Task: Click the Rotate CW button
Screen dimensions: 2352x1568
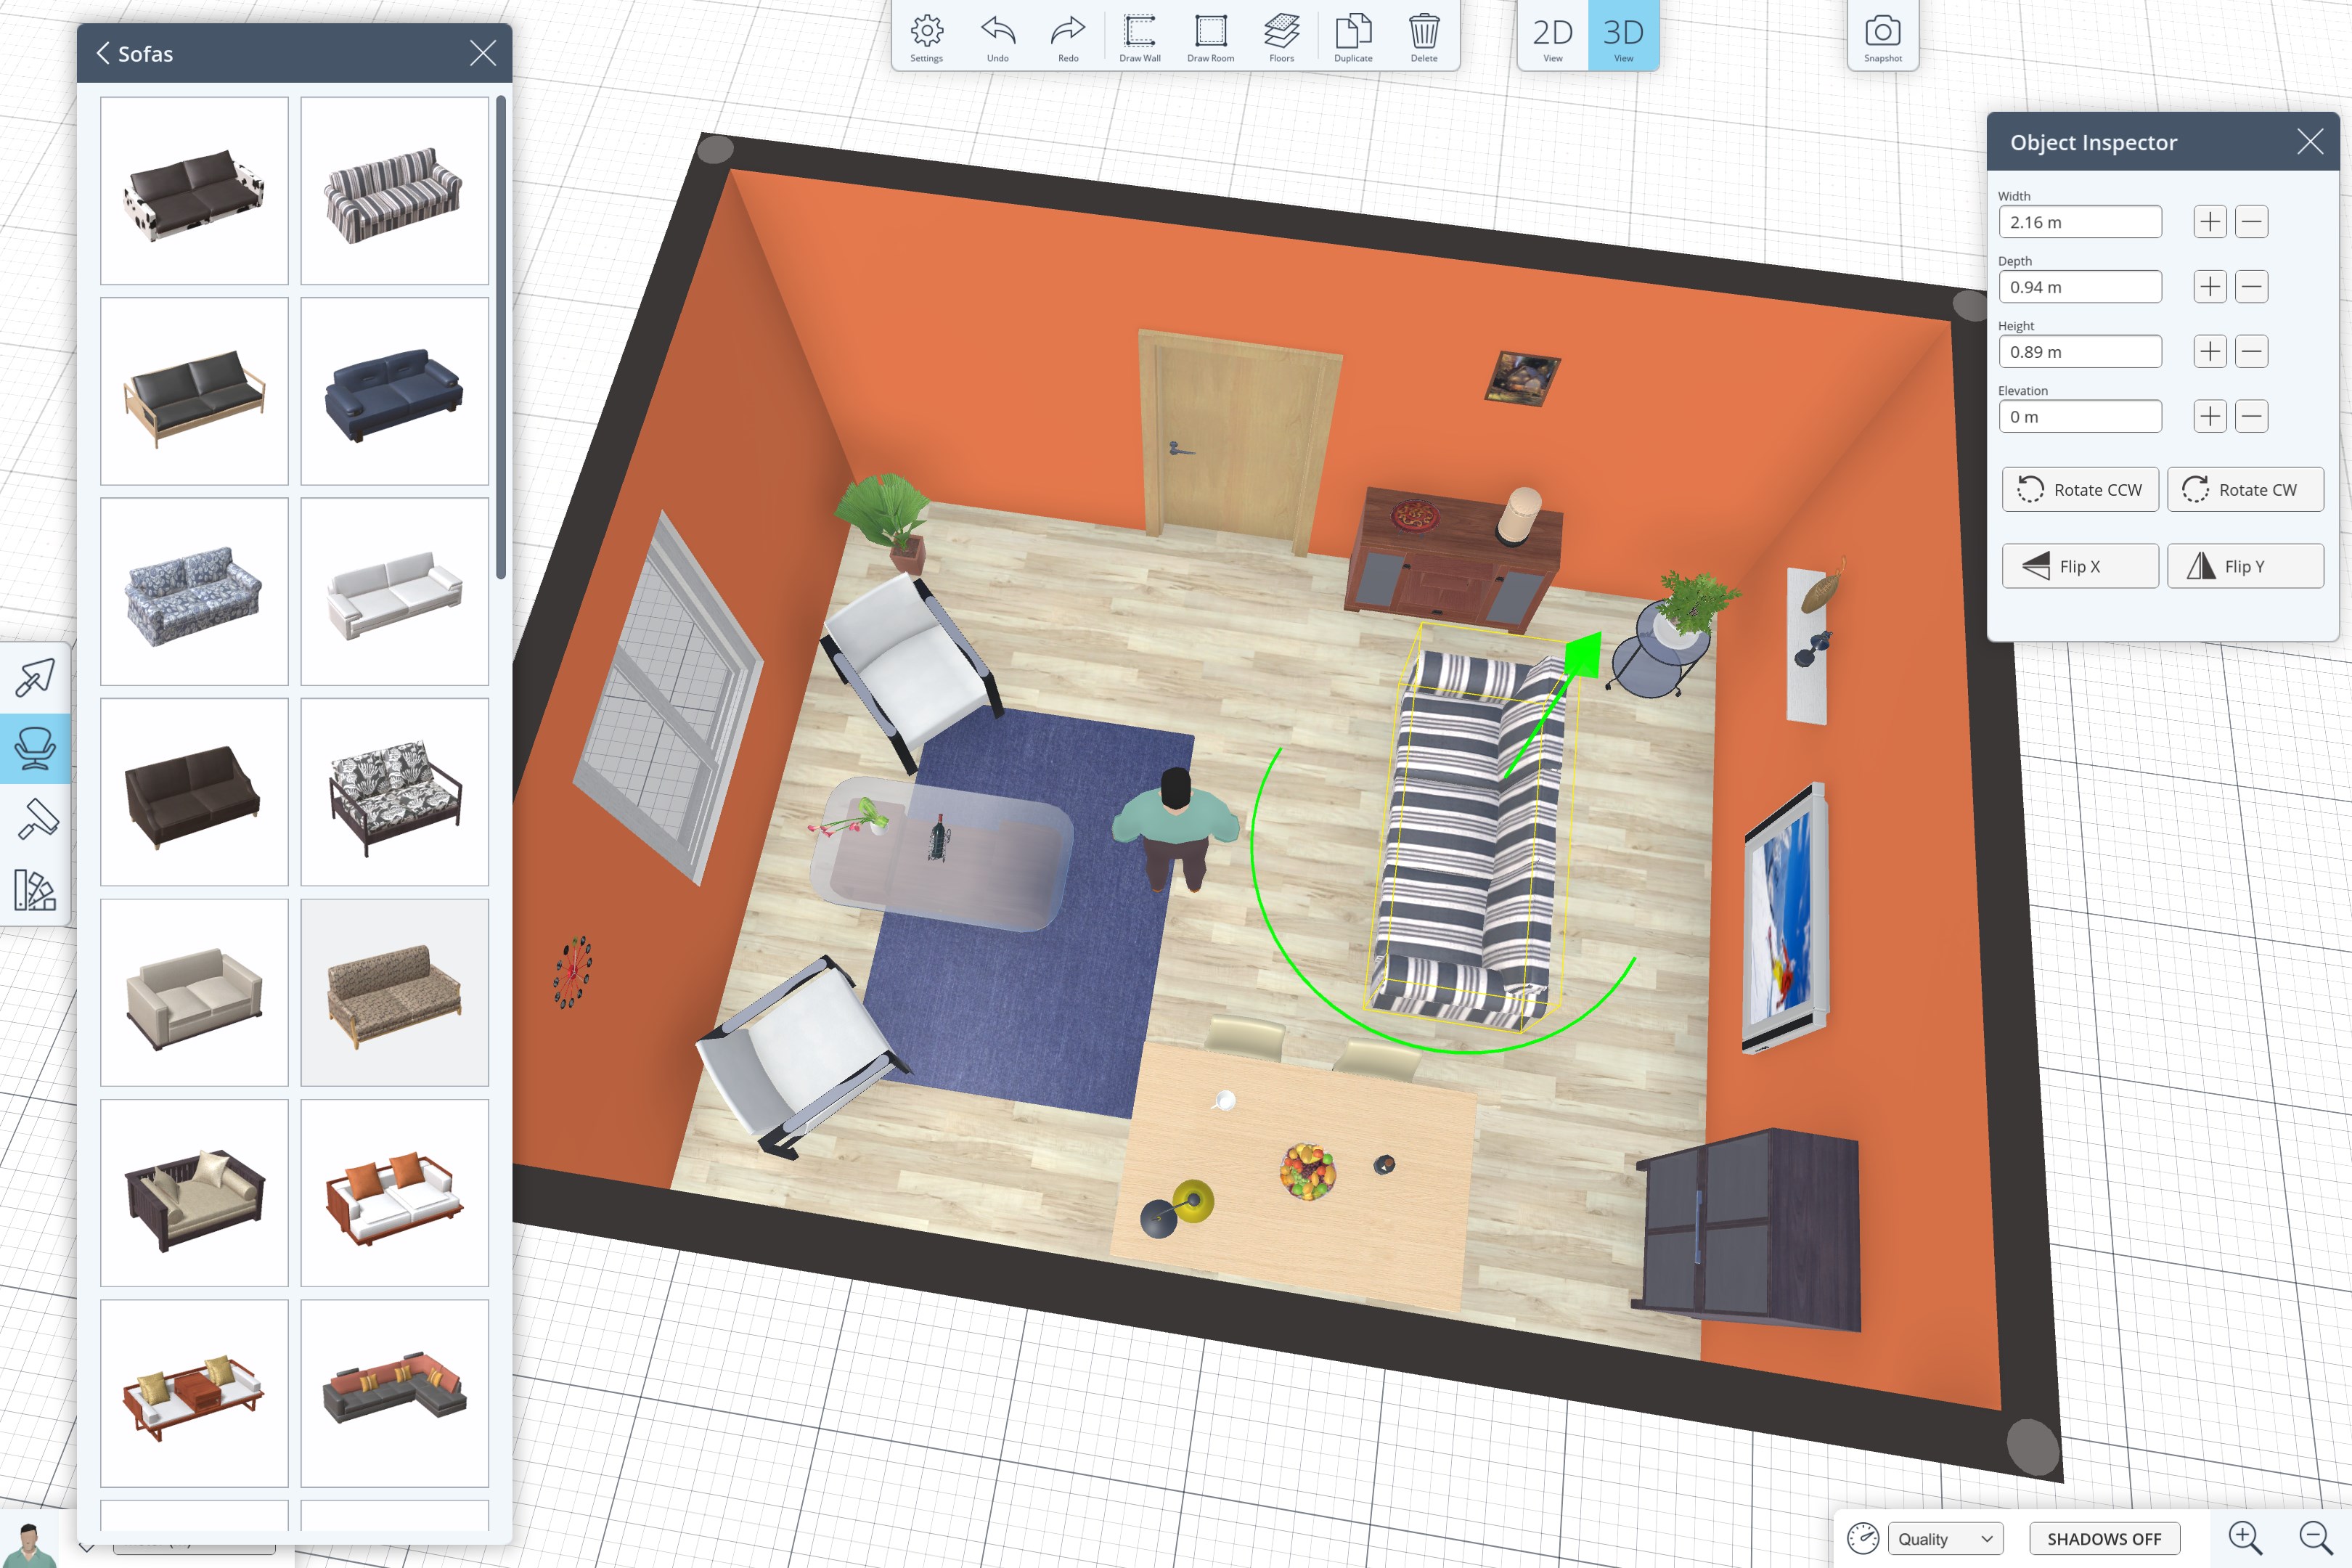Action: pos(2246,490)
